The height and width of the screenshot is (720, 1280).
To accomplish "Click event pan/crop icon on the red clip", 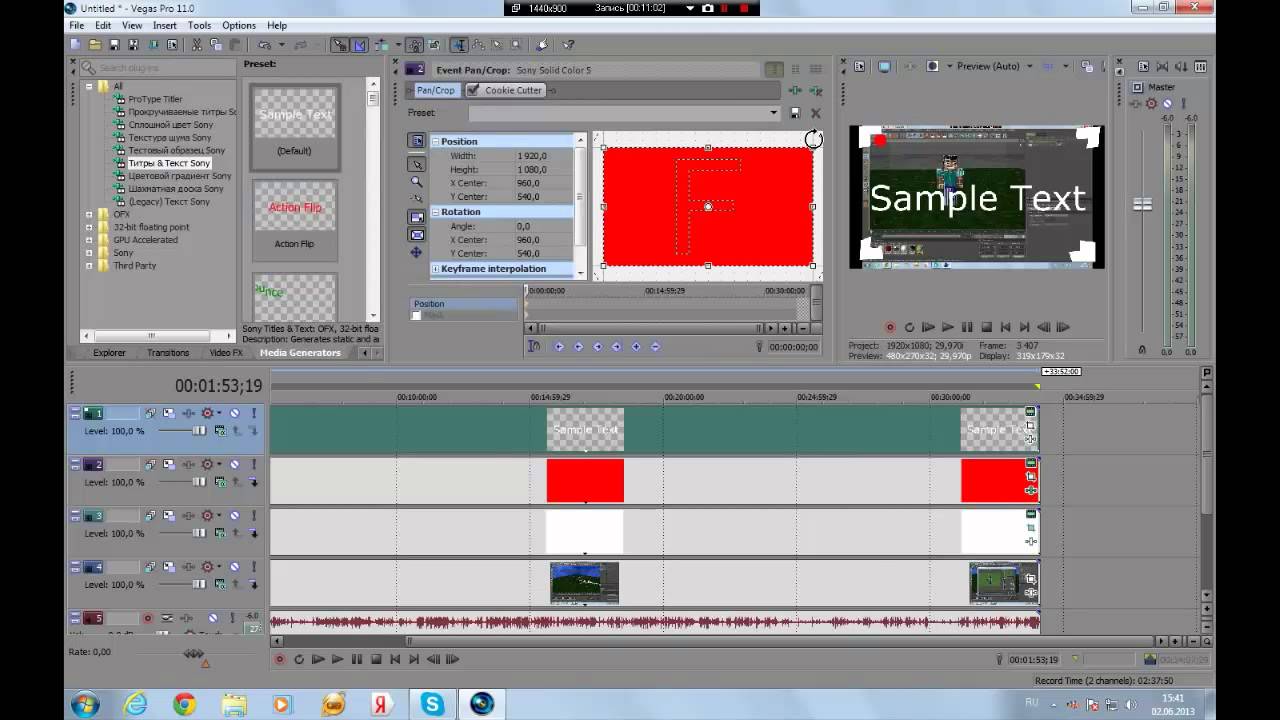I will pyautogui.click(x=1031, y=477).
